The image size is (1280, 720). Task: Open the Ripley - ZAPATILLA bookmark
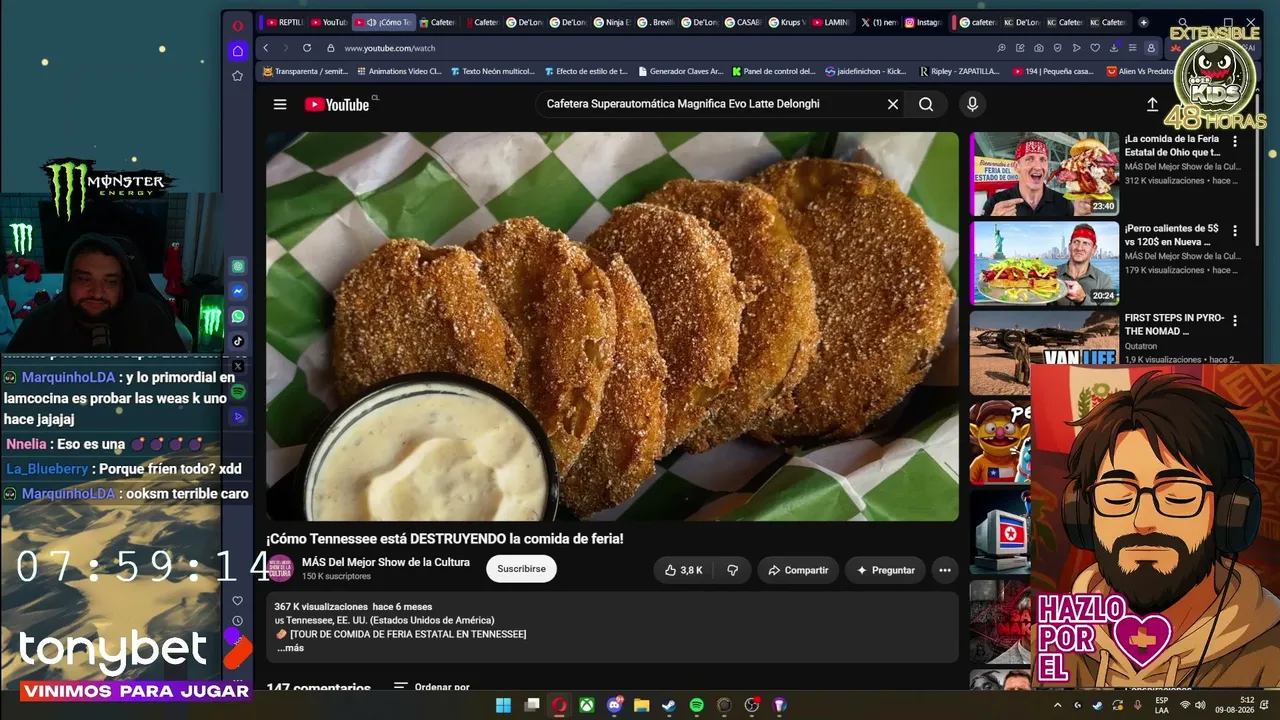(x=959, y=71)
